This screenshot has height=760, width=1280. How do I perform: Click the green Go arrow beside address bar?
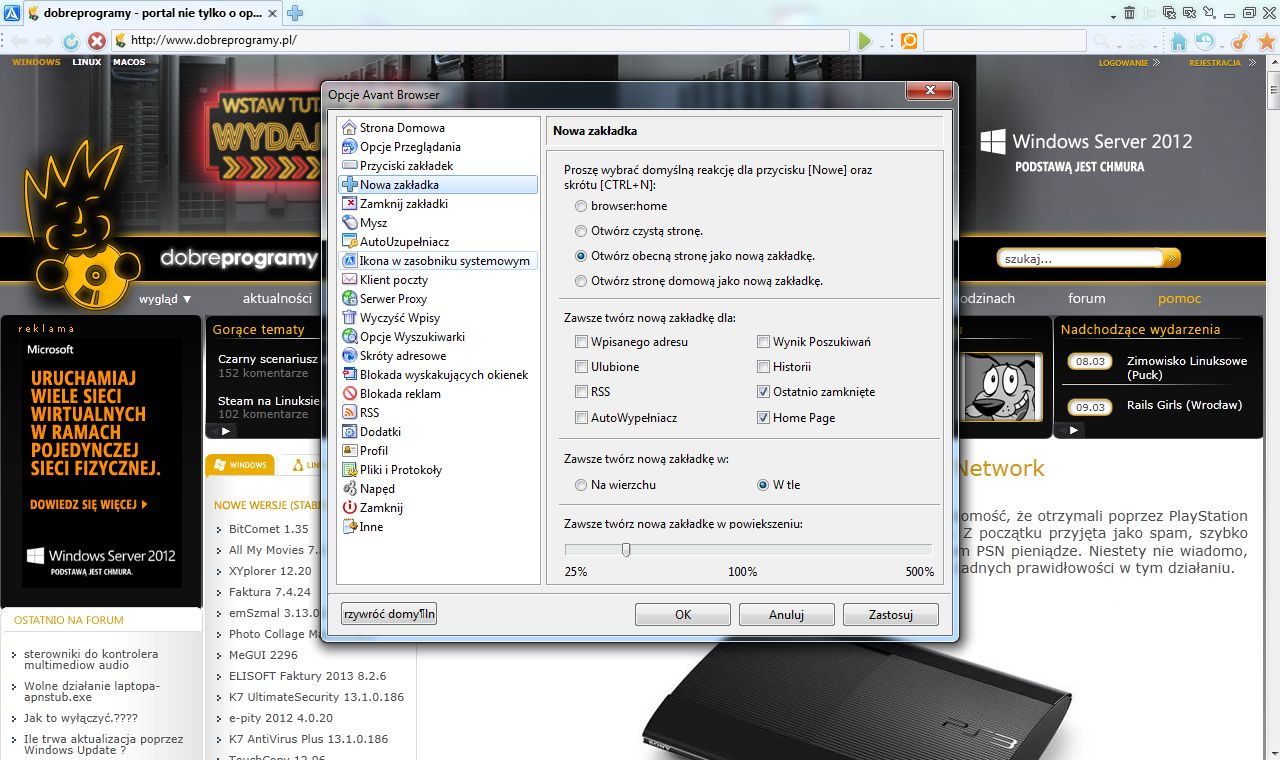click(x=865, y=41)
